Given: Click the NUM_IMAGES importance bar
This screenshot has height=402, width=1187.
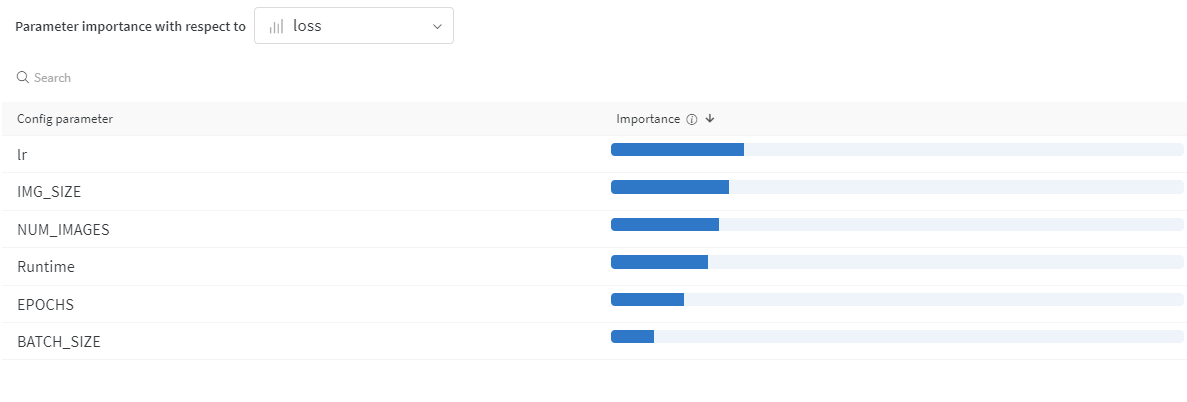Looking at the screenshot, I should tap(665, 224).
